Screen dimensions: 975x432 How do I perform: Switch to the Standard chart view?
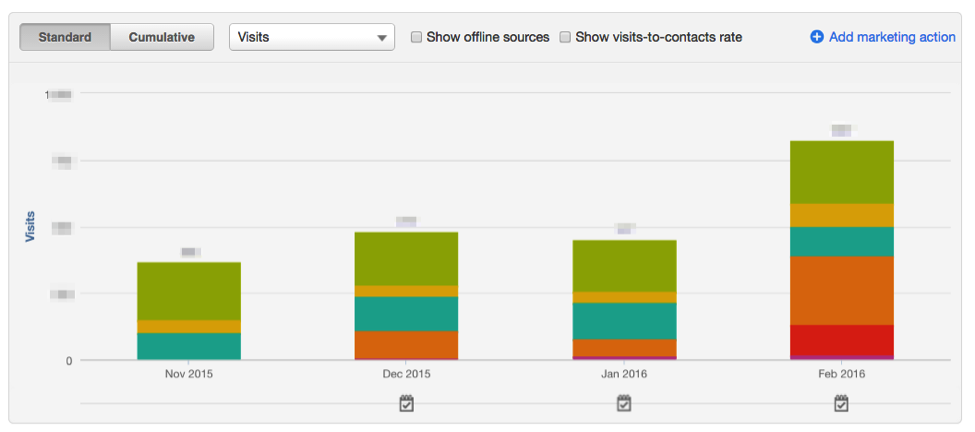[65, 37]
